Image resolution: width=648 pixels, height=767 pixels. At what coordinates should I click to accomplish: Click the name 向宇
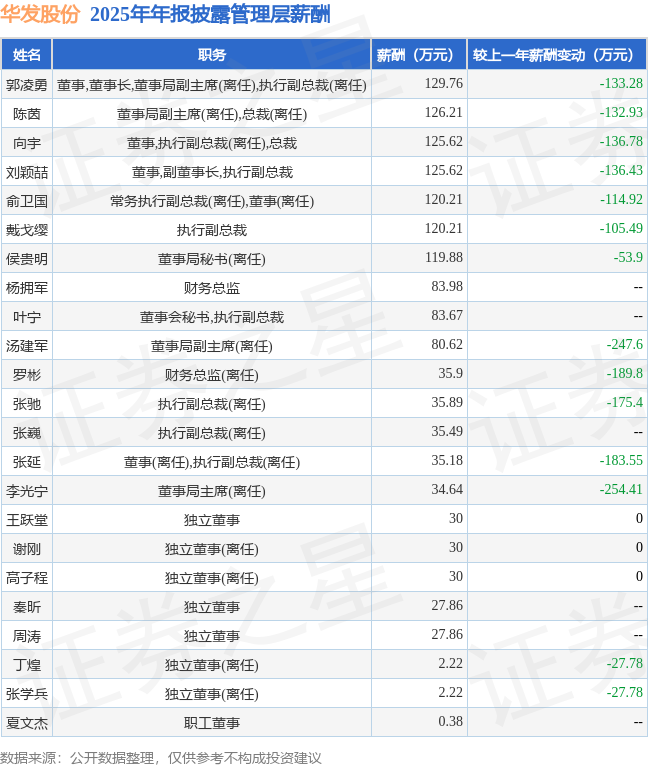(26, 143)
